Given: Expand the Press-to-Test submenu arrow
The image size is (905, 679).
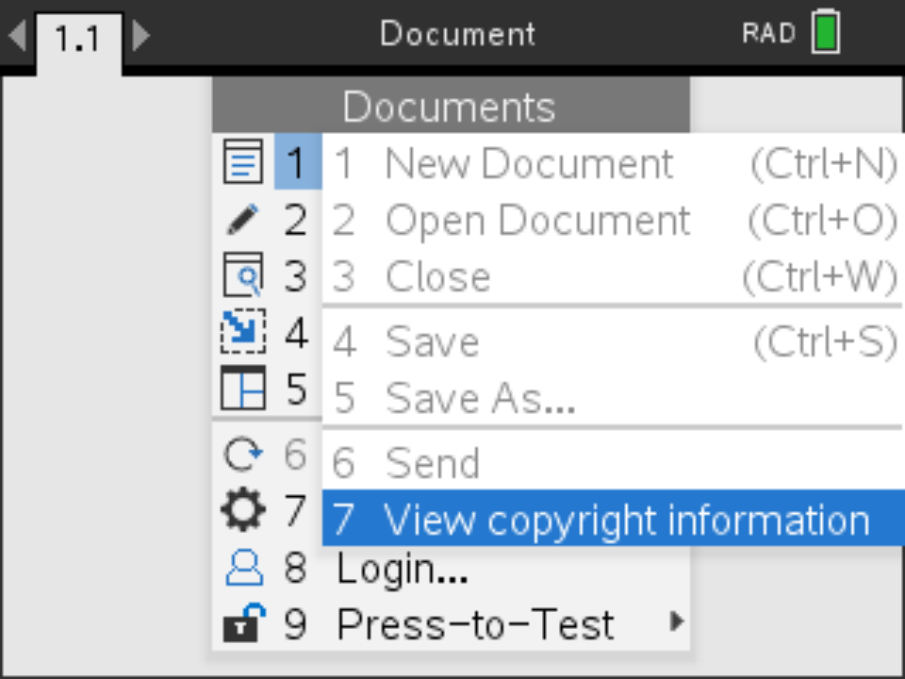Looking at the screenshot, I should tap(677, 623).
